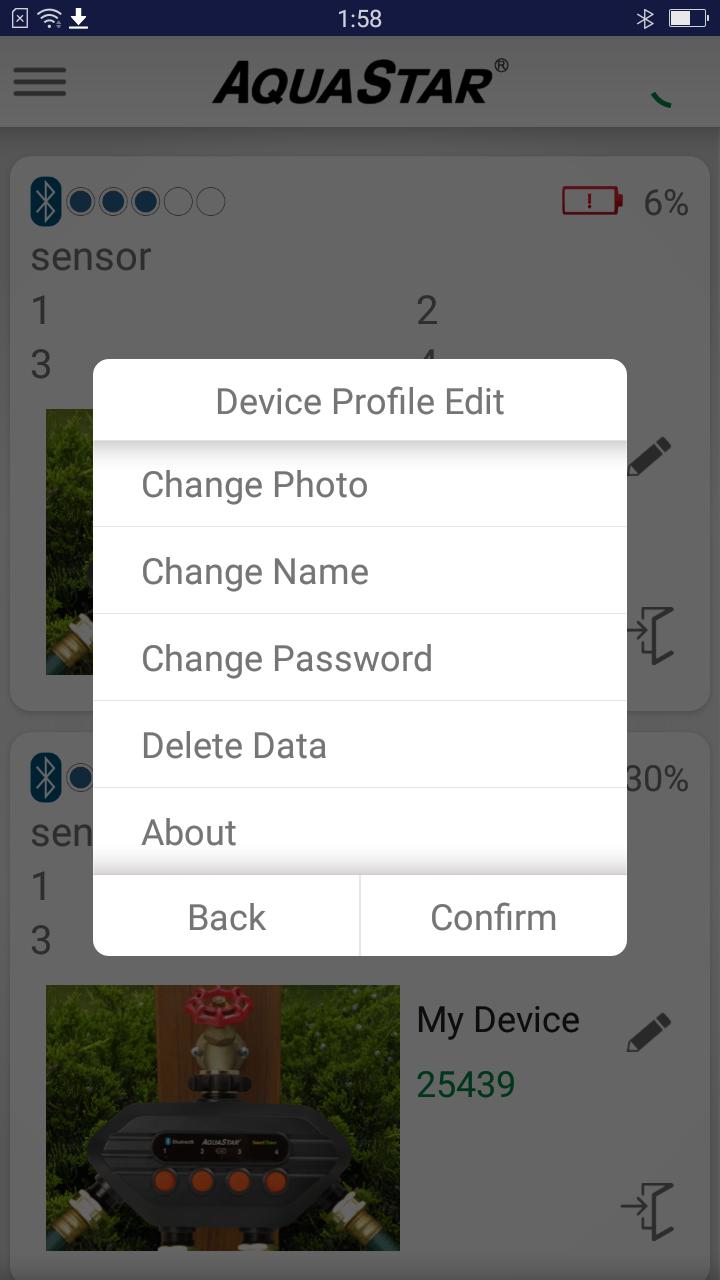
Task: Tap the red low battery icon
Action: 592,202
